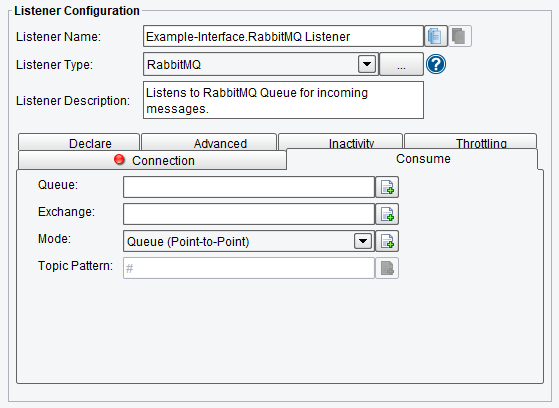Click the variable icon beside the Mode dropdown
Viewport: 559px width, 408px height.
pos(387,241)
